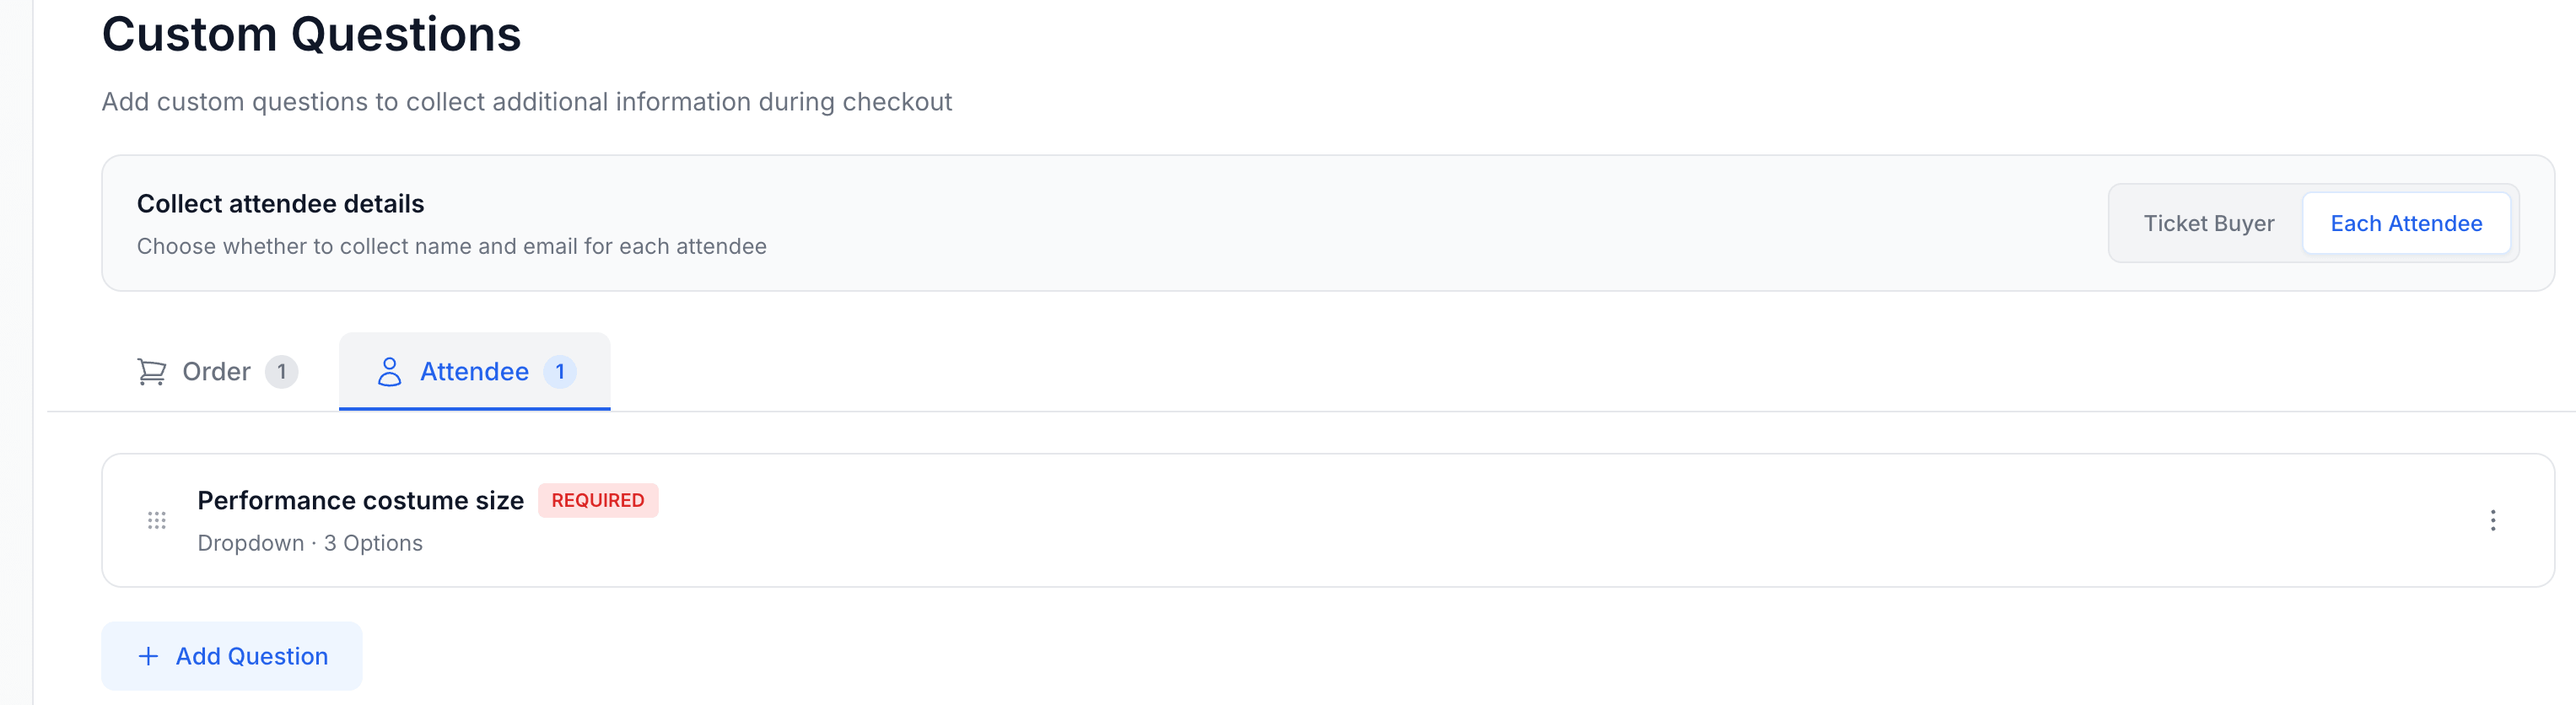The height and width of the screenshot is (705, 2576).
Task: Click the Custom Questions heading
Action: [310, 34]
